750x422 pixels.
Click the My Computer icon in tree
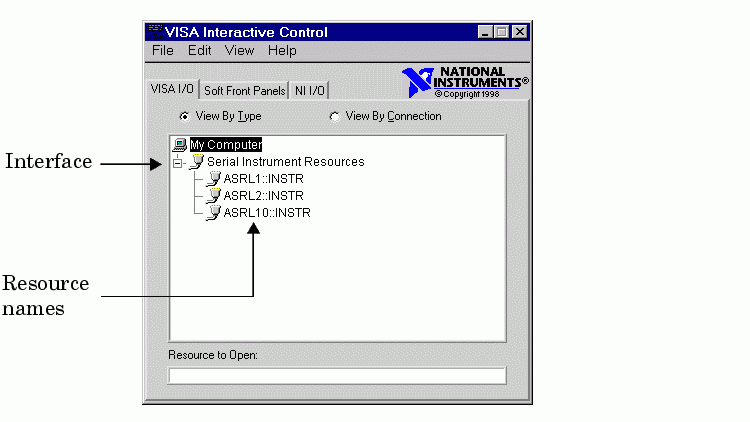pos(180,144)
